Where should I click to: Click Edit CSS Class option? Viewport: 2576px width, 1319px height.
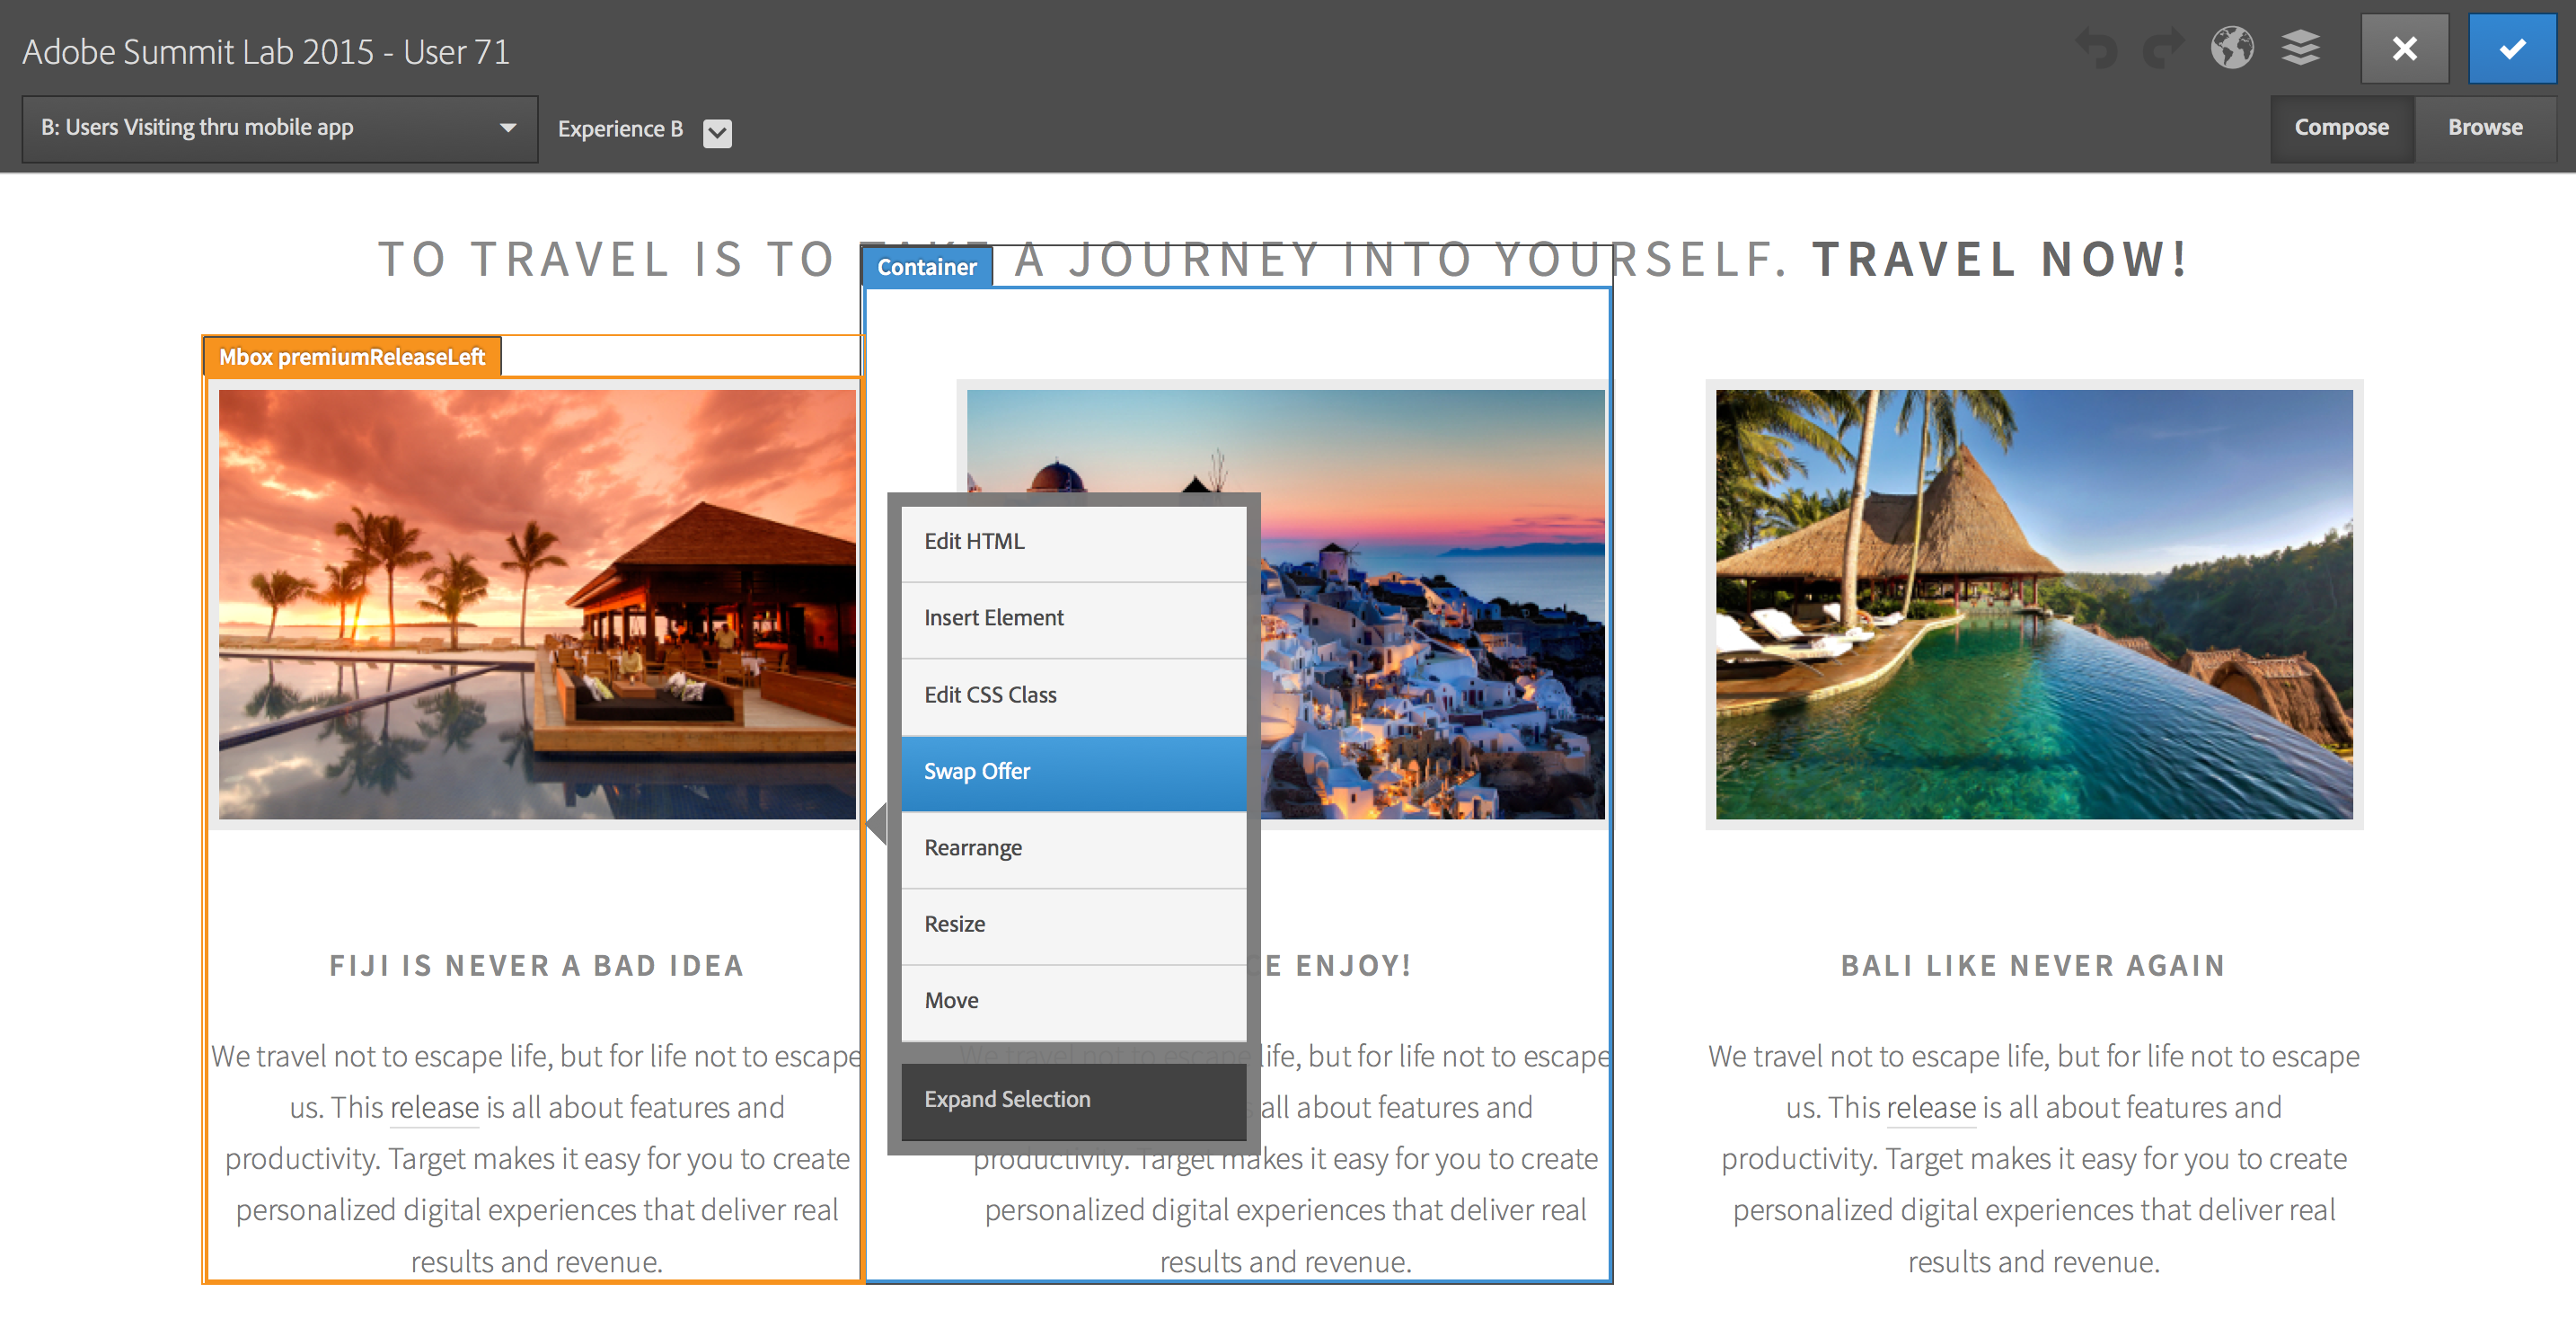point(1073,695)
